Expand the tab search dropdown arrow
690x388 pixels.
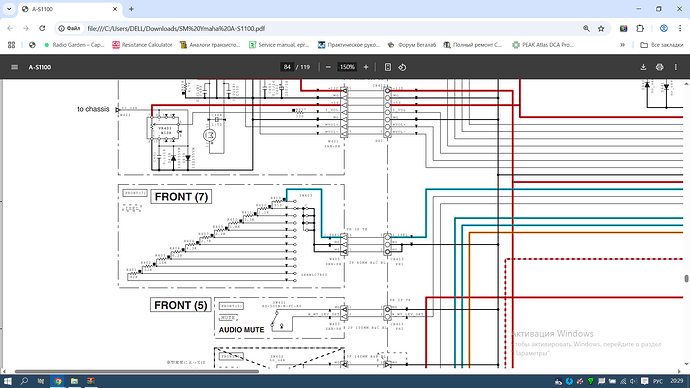[9, 9]
